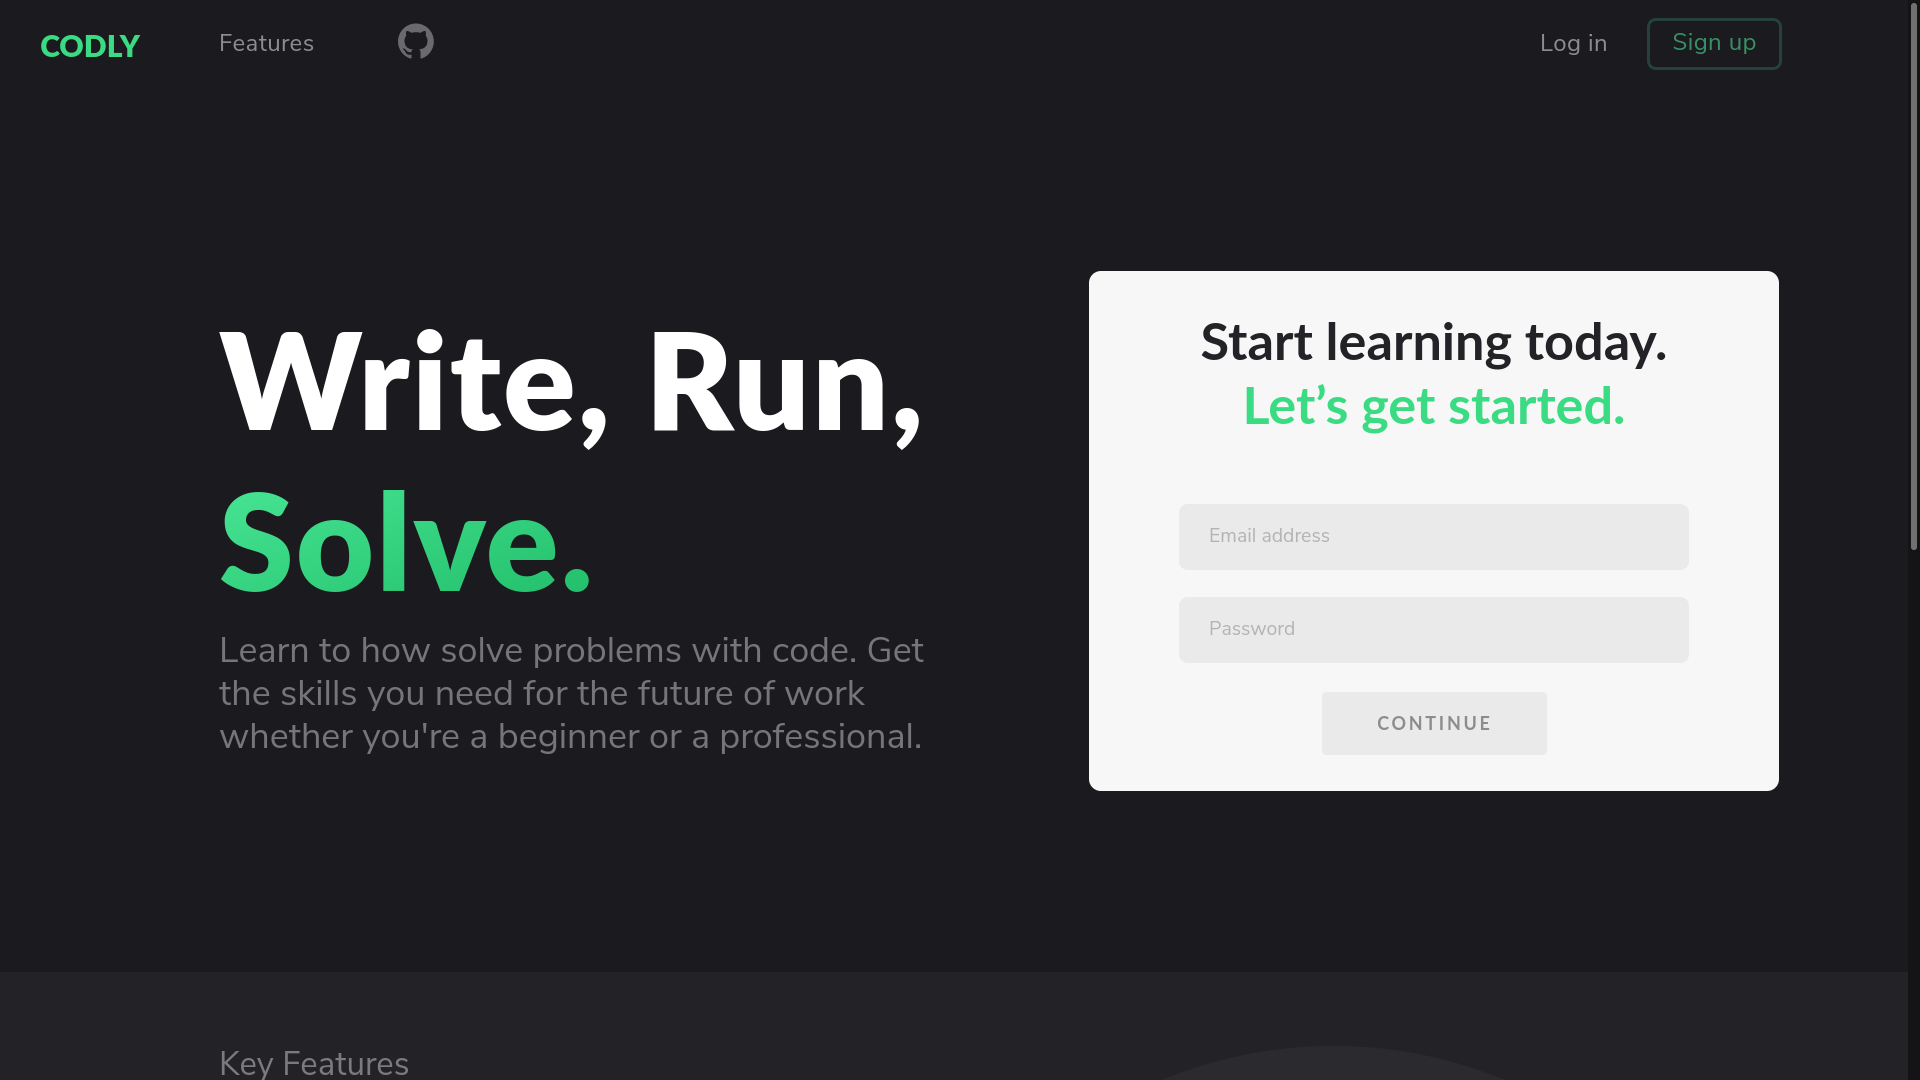Screen dimensions: 1920x1080
Task: Click the 'whether you're a beginner' line
Action: tap(570, 736)
